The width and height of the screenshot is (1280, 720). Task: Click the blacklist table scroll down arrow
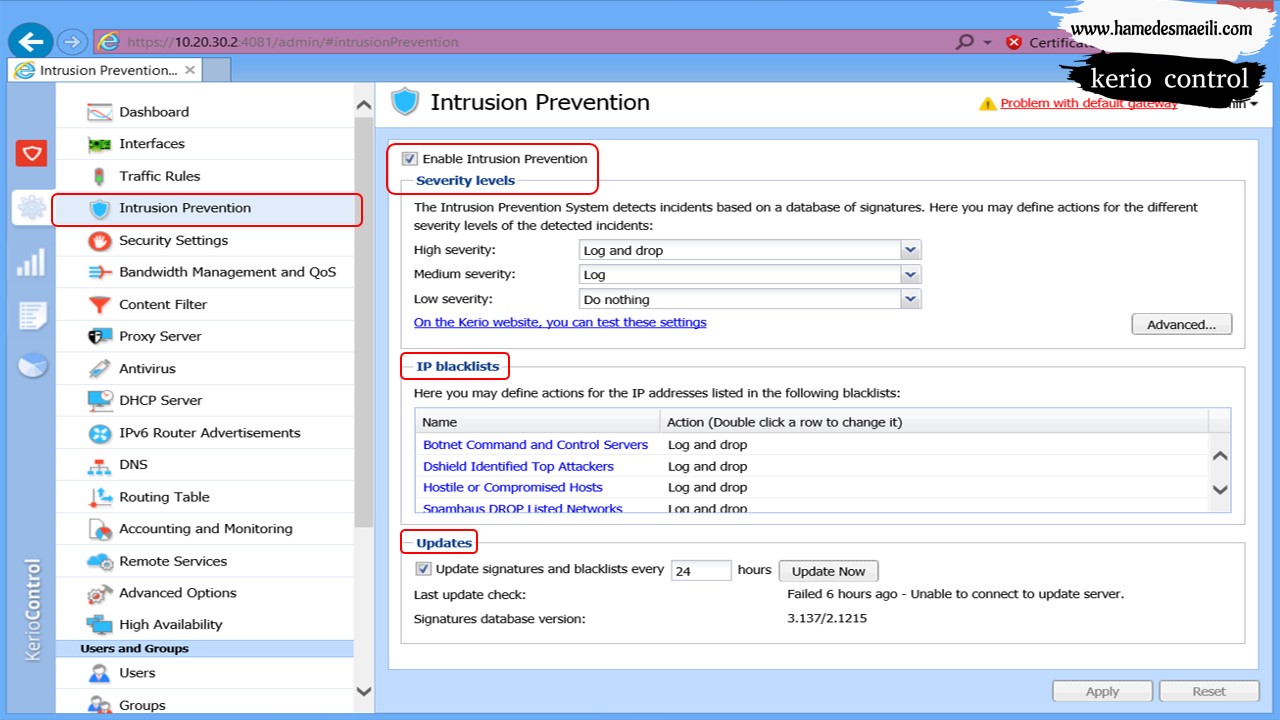1220,490
